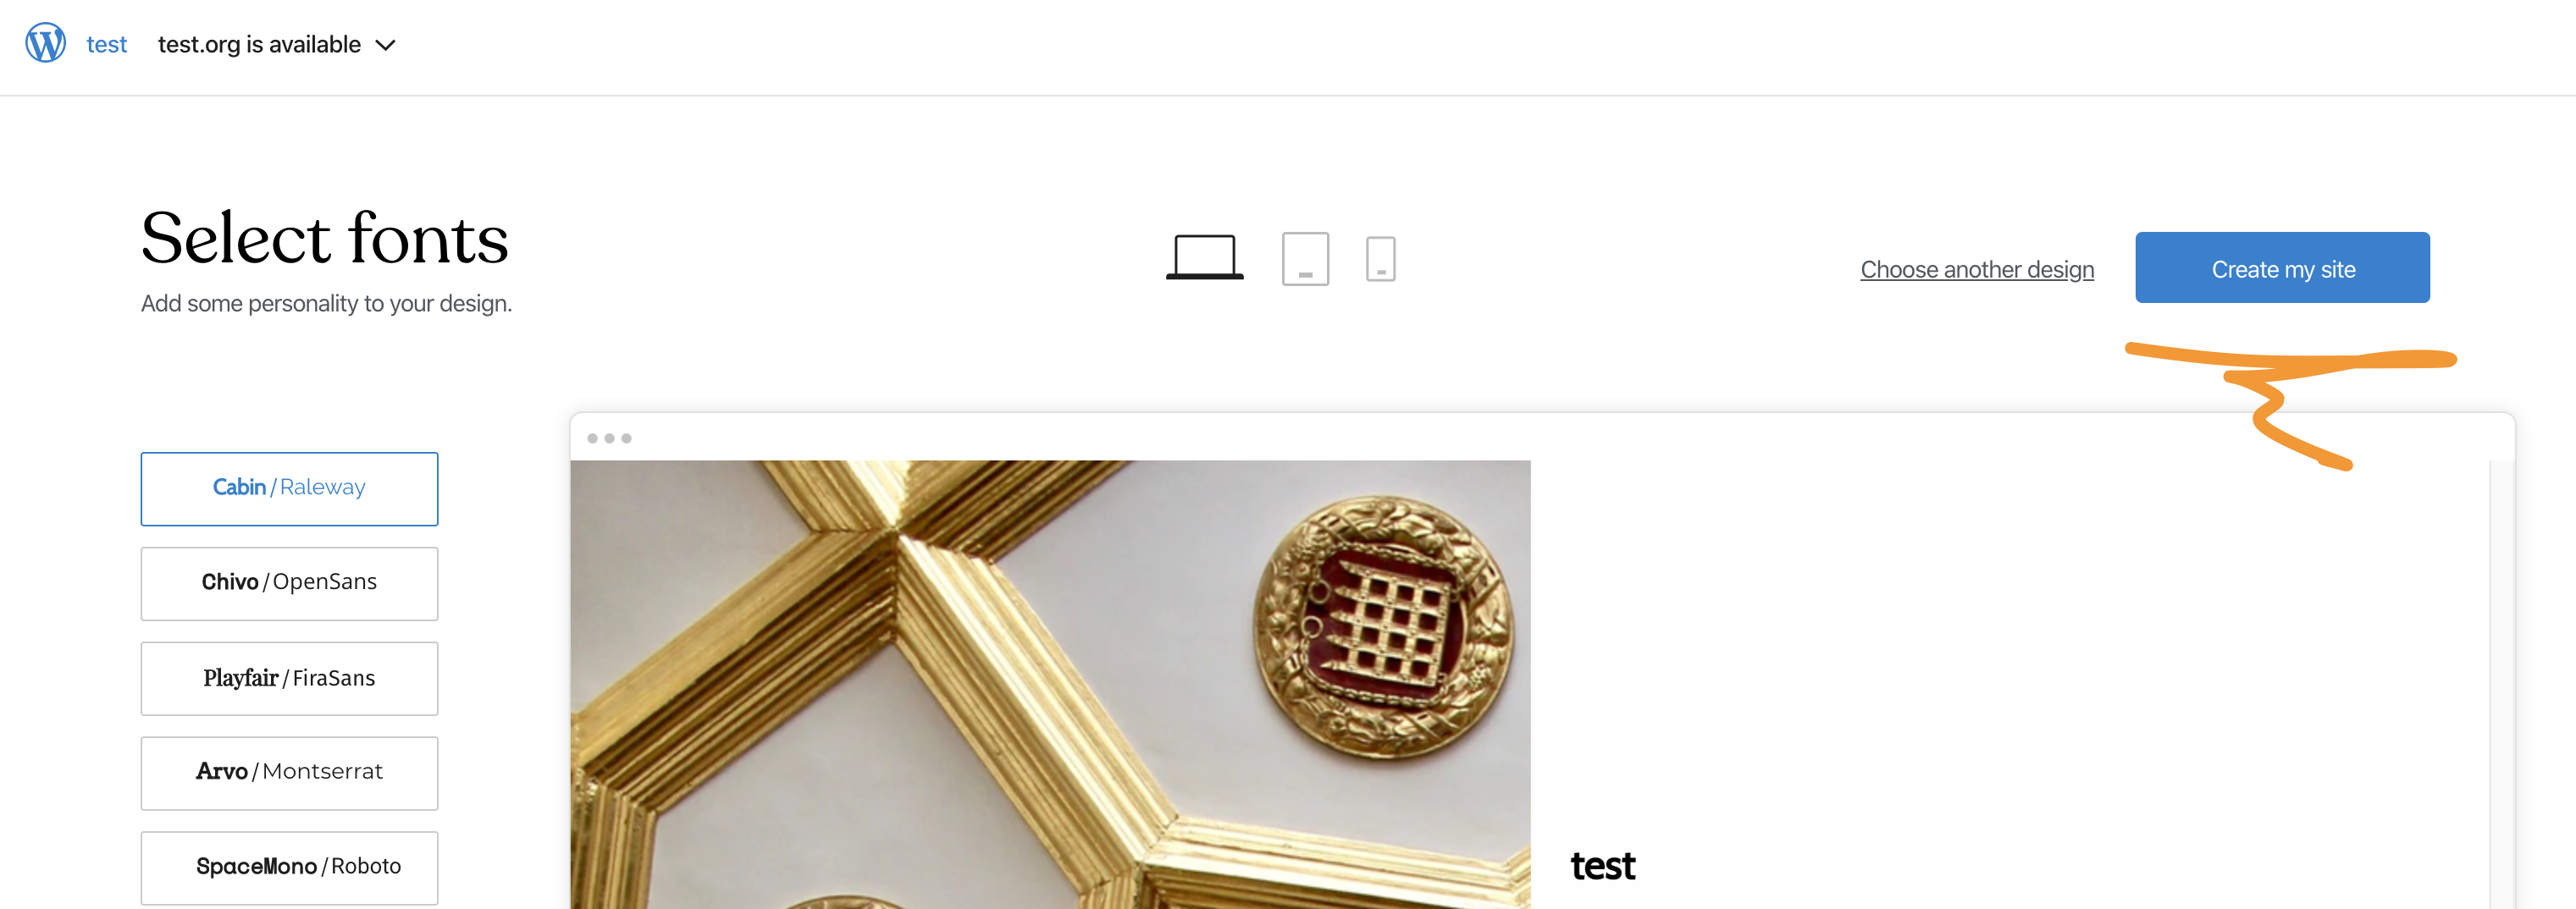Click the preview window's three dots
This screenshot has width=2576, height=909.
(x=609, y=438)
